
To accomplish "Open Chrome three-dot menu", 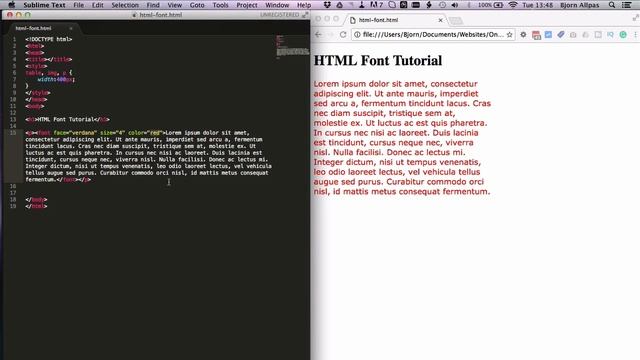I will tap(635, 35).
